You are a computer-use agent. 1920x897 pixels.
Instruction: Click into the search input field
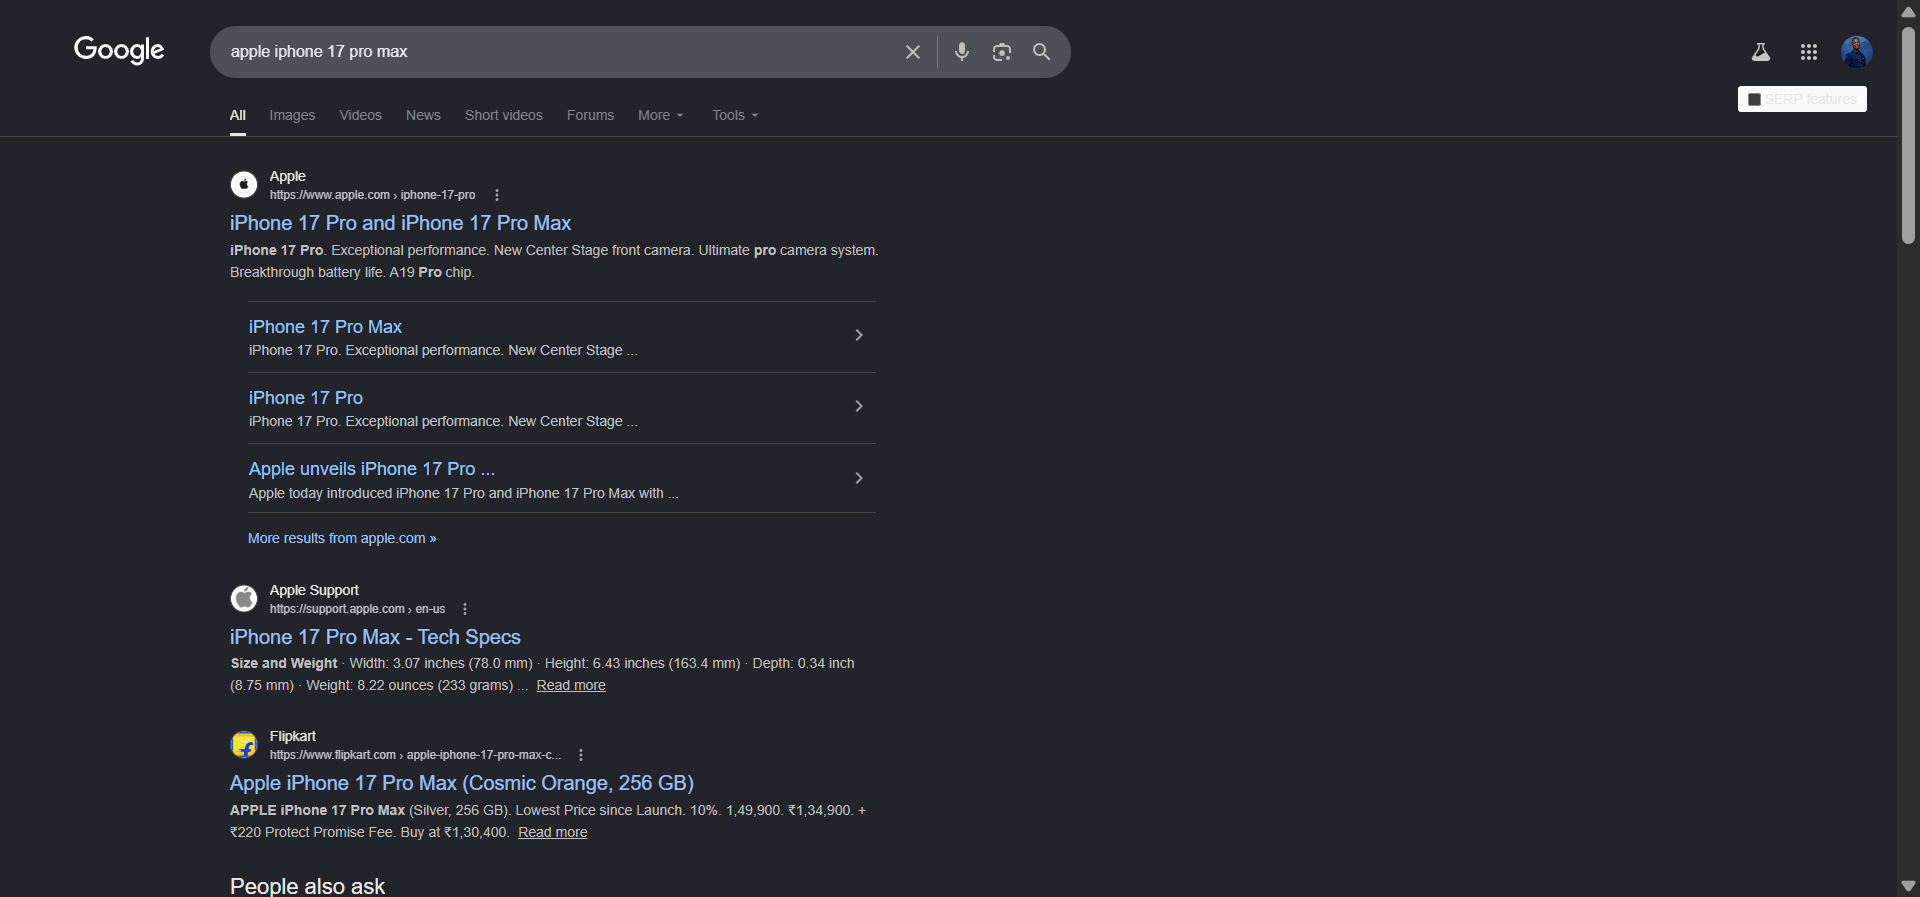tap(560, 52)
